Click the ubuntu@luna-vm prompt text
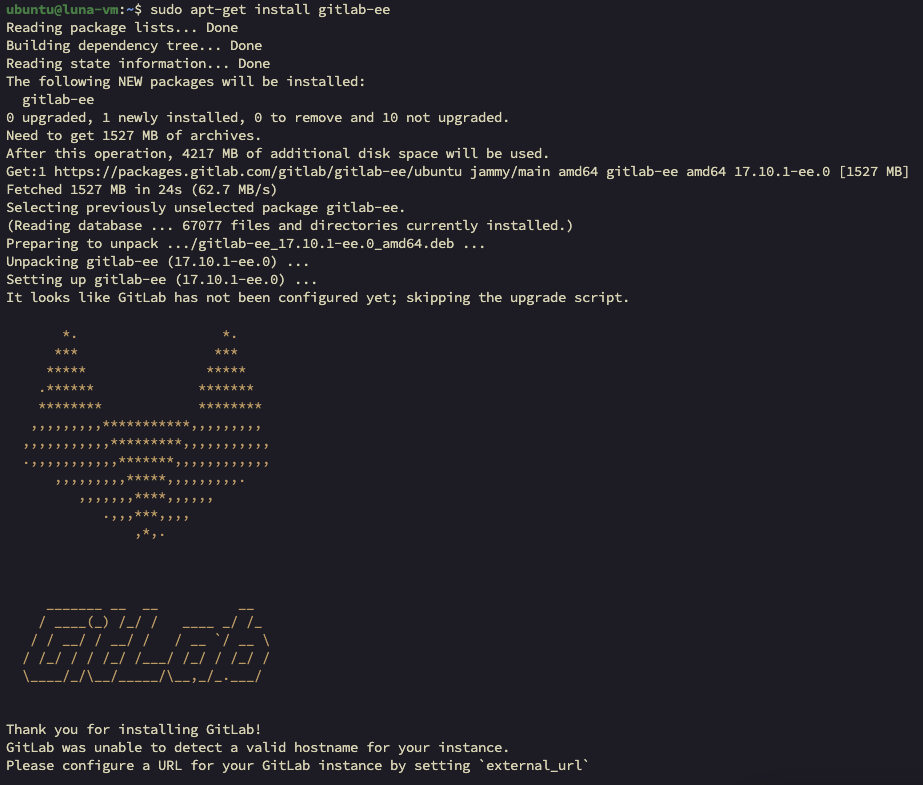 [x=62, y=9]
